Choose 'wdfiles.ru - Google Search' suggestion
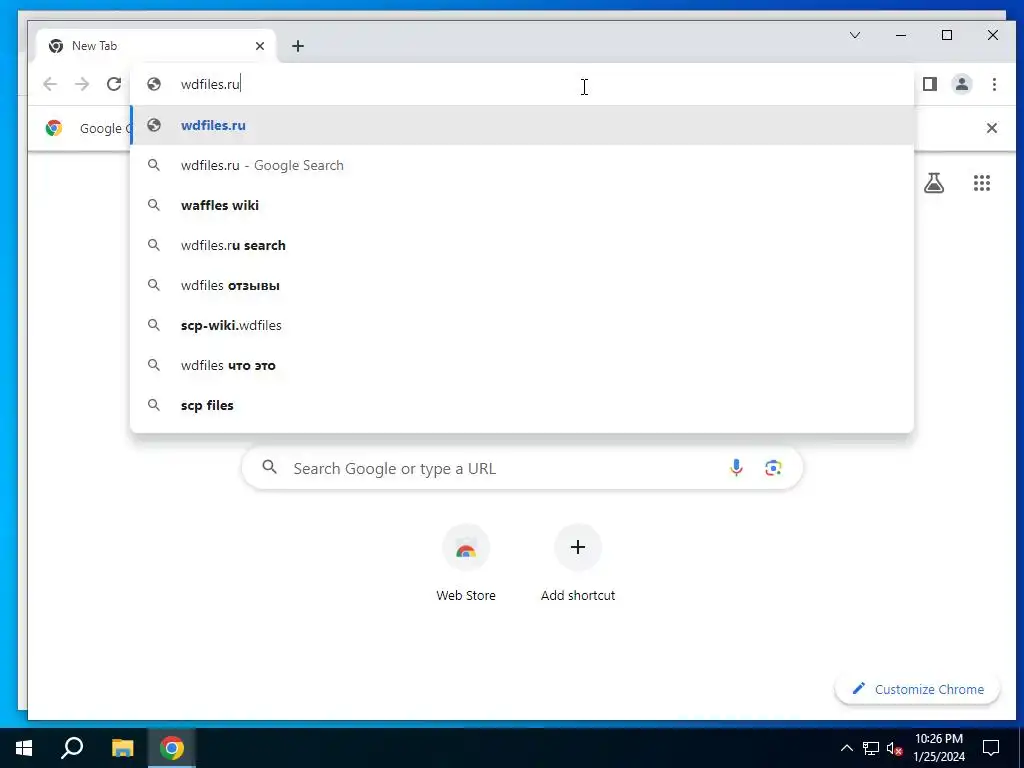This screenshot has width=1024, height=768. pyautogui.click(x=522, y=165)
